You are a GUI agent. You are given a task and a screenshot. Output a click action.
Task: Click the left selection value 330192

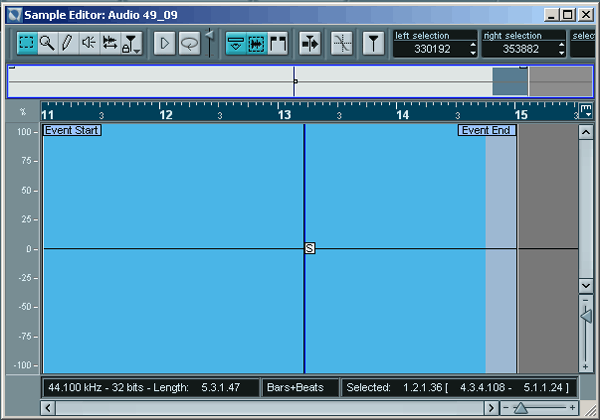click(x=432, y=49)
